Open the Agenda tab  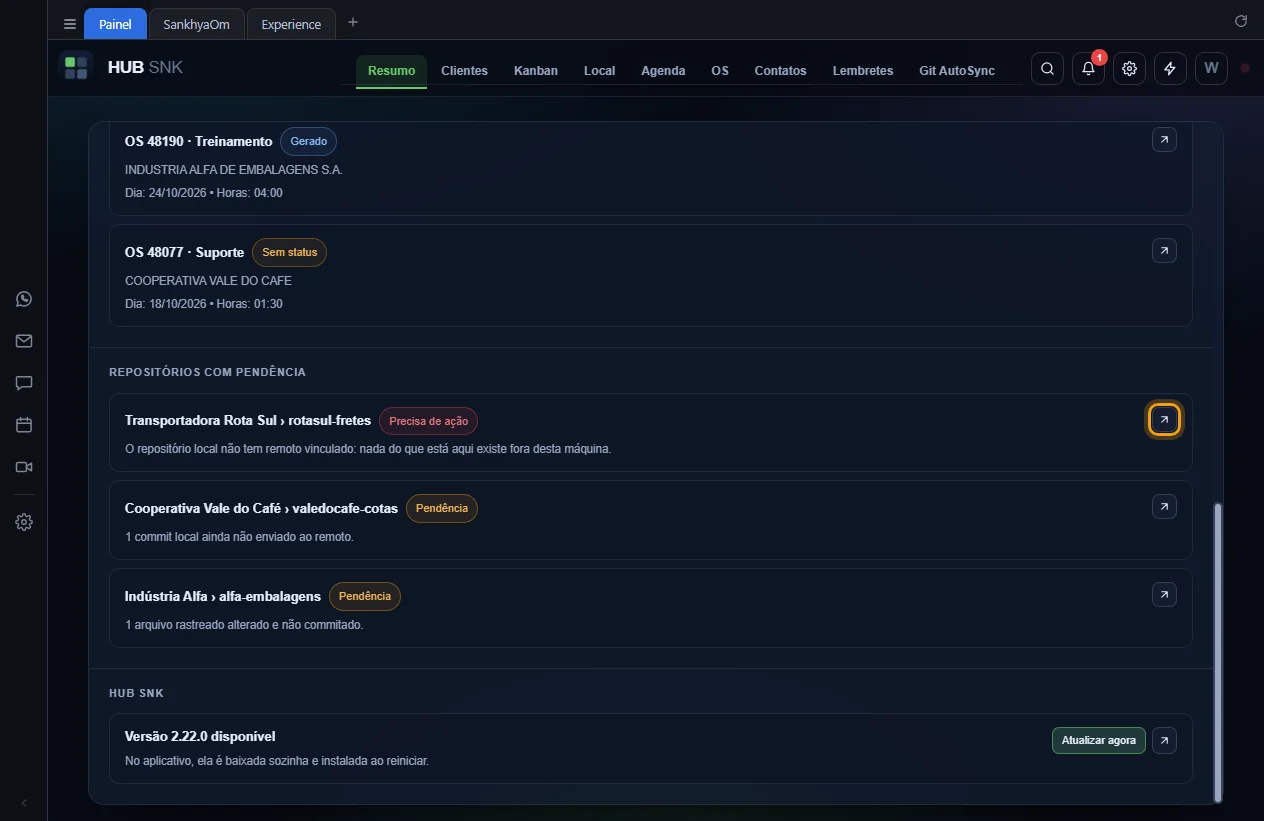pyautogui.click(x=663, y=71)
